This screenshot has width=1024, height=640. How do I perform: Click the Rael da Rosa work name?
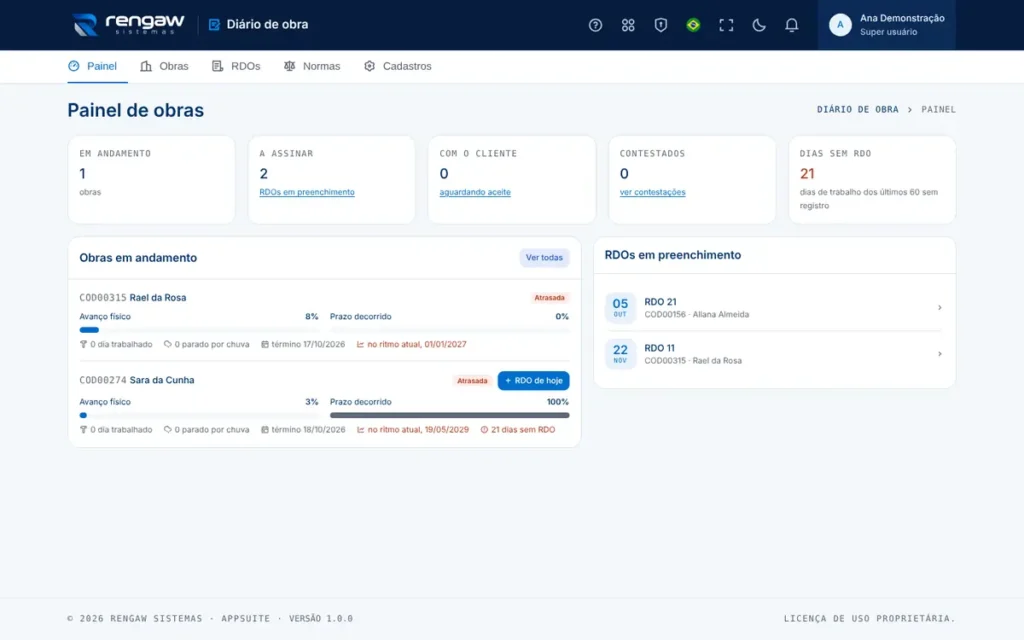point(157,297)
